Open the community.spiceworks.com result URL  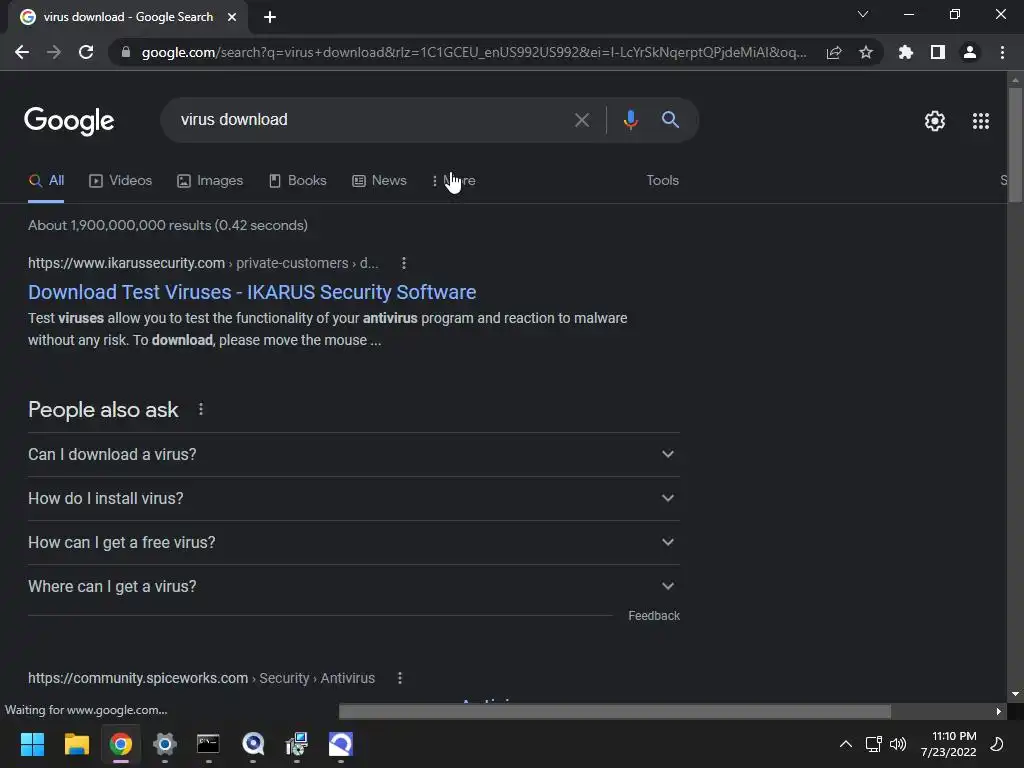point(201,679)
